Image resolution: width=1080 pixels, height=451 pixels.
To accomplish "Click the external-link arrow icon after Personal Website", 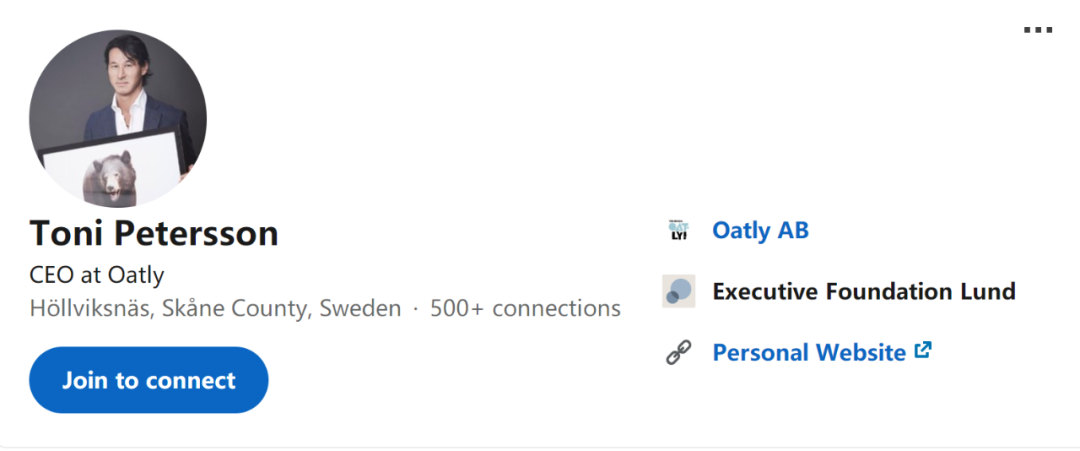I will coord(923,351).
